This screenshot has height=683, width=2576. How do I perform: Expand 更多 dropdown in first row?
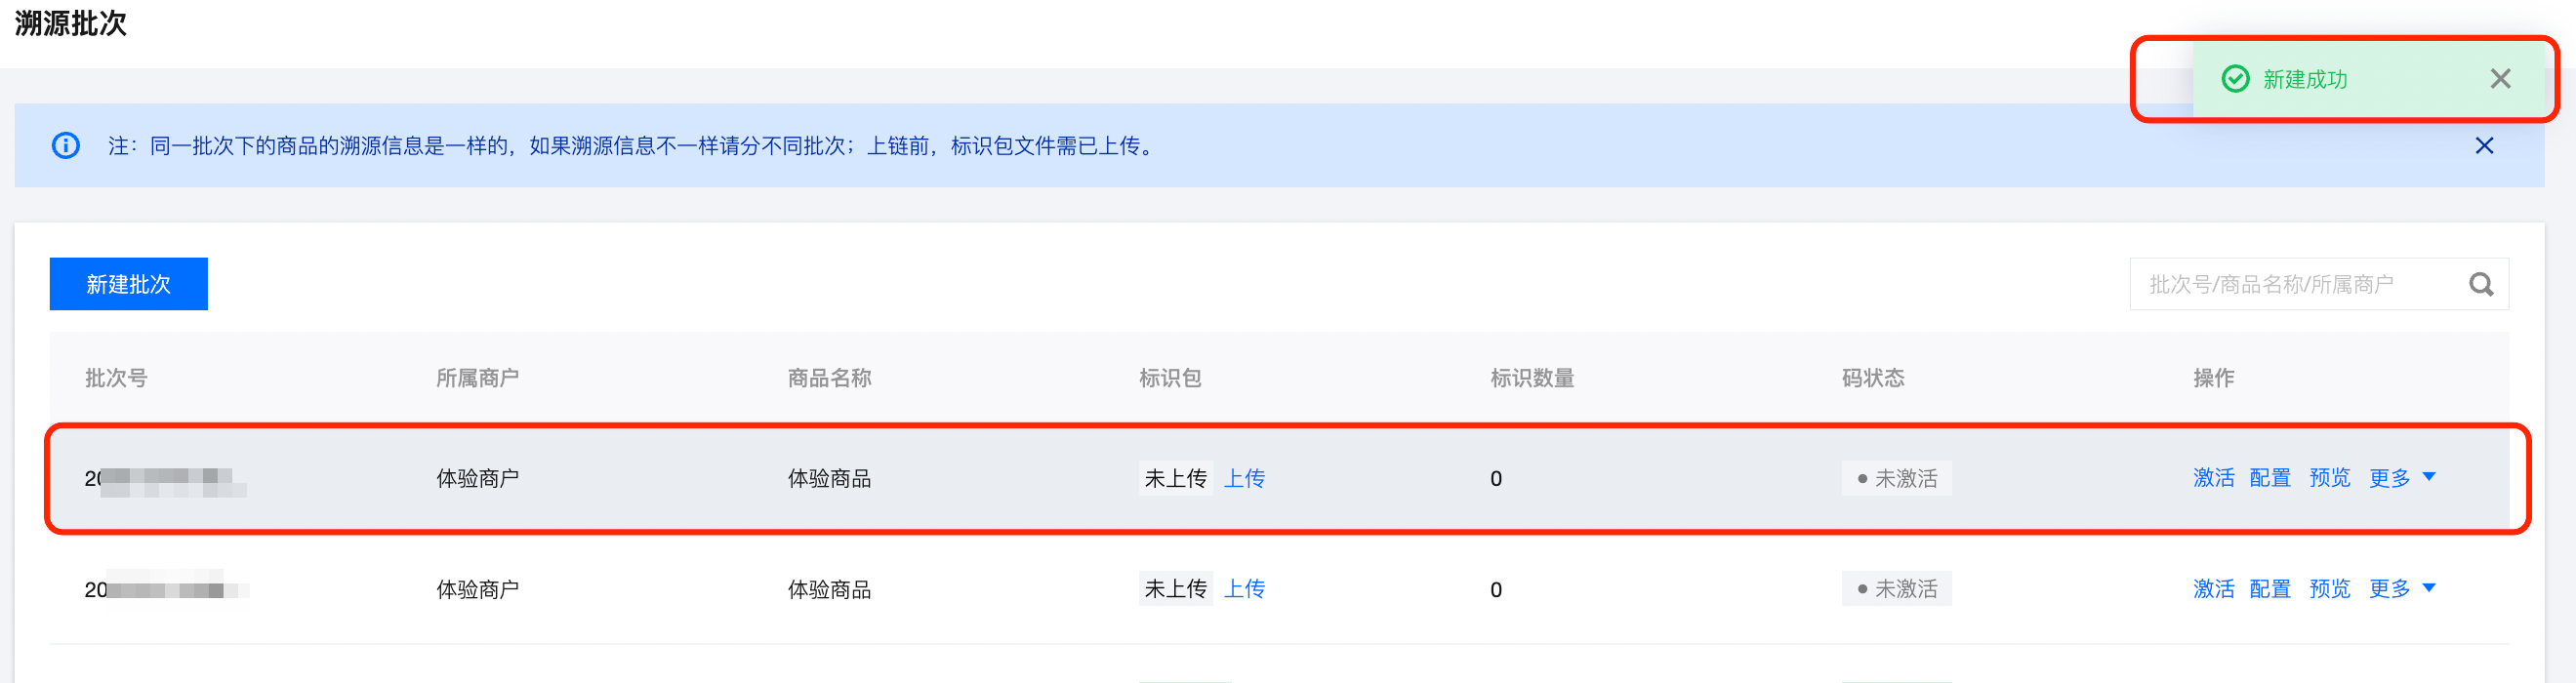2402,478
